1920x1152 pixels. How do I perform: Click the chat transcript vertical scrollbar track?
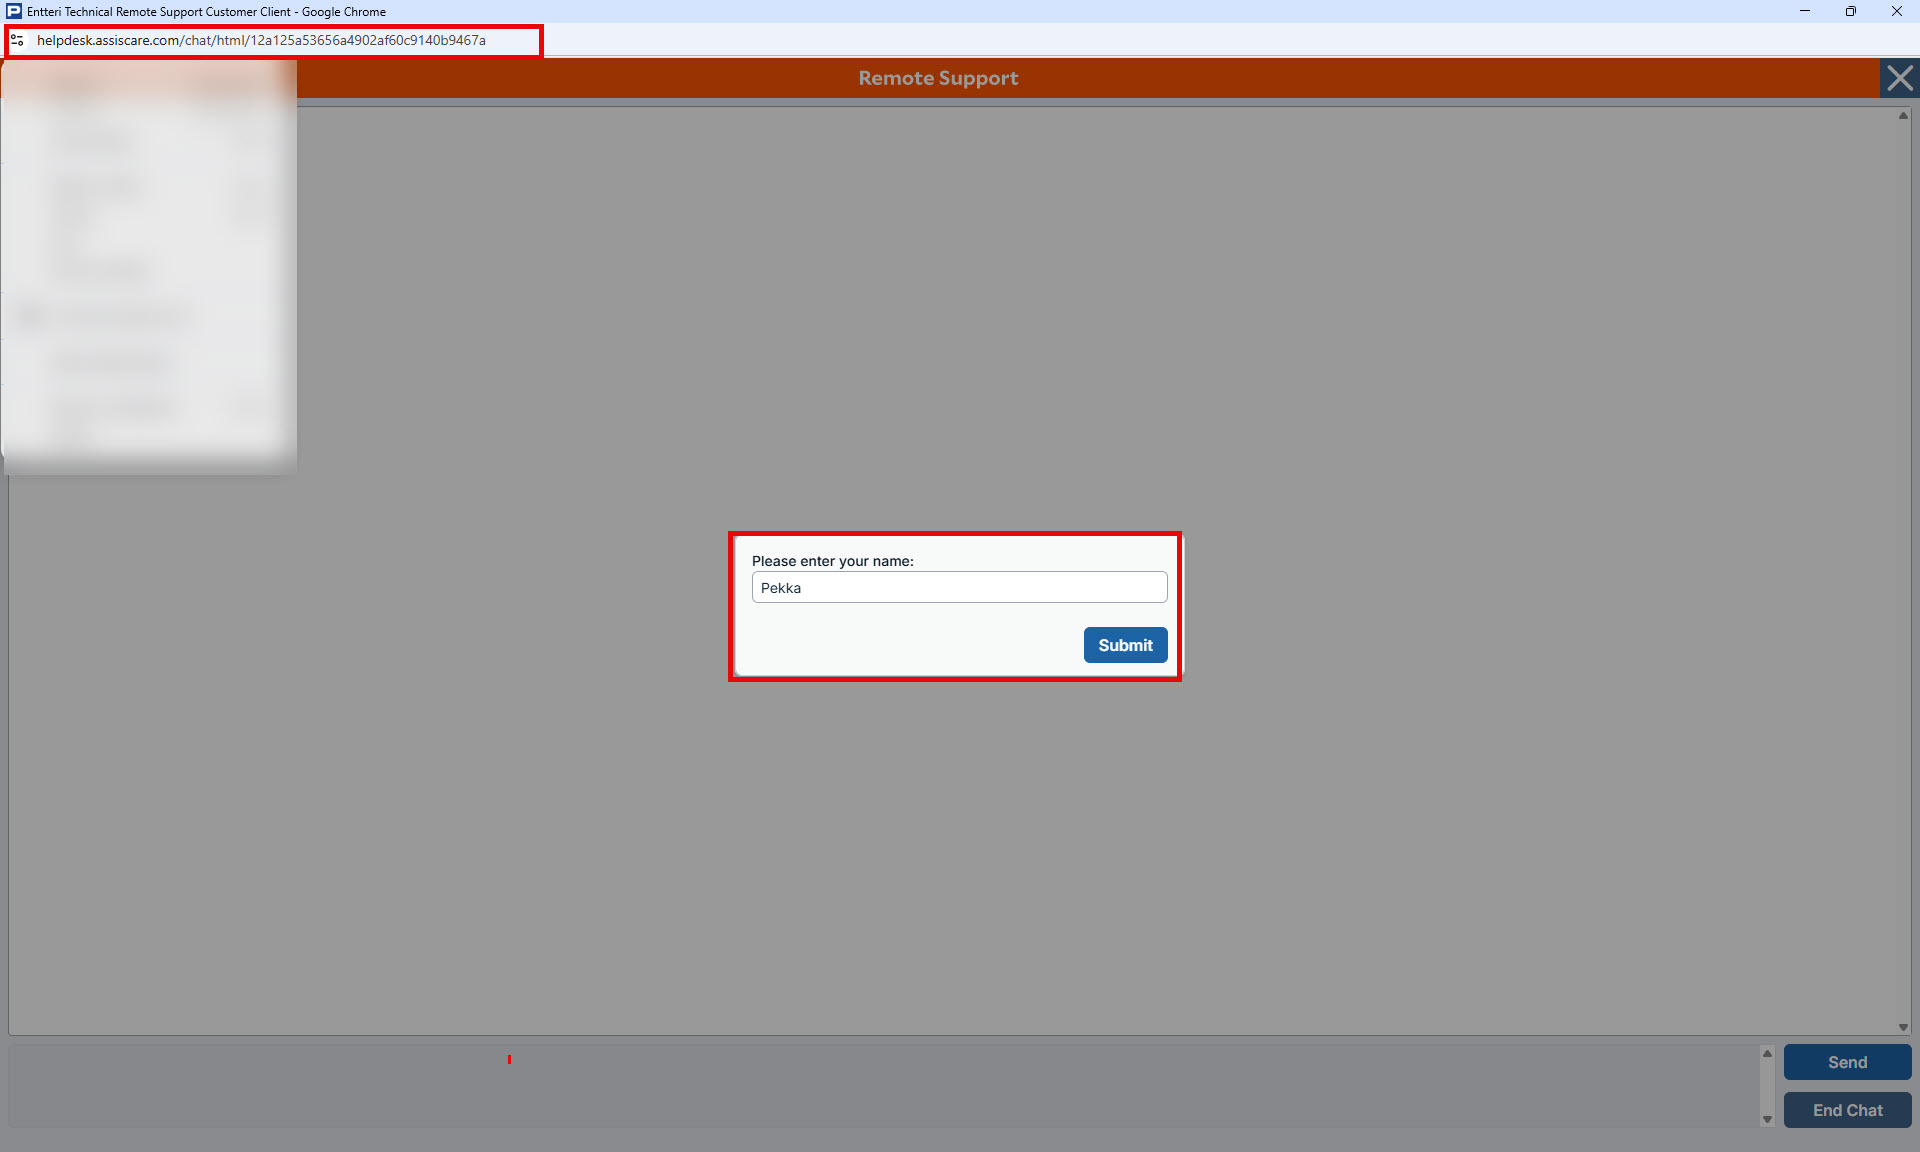[x=1903, y=571]
